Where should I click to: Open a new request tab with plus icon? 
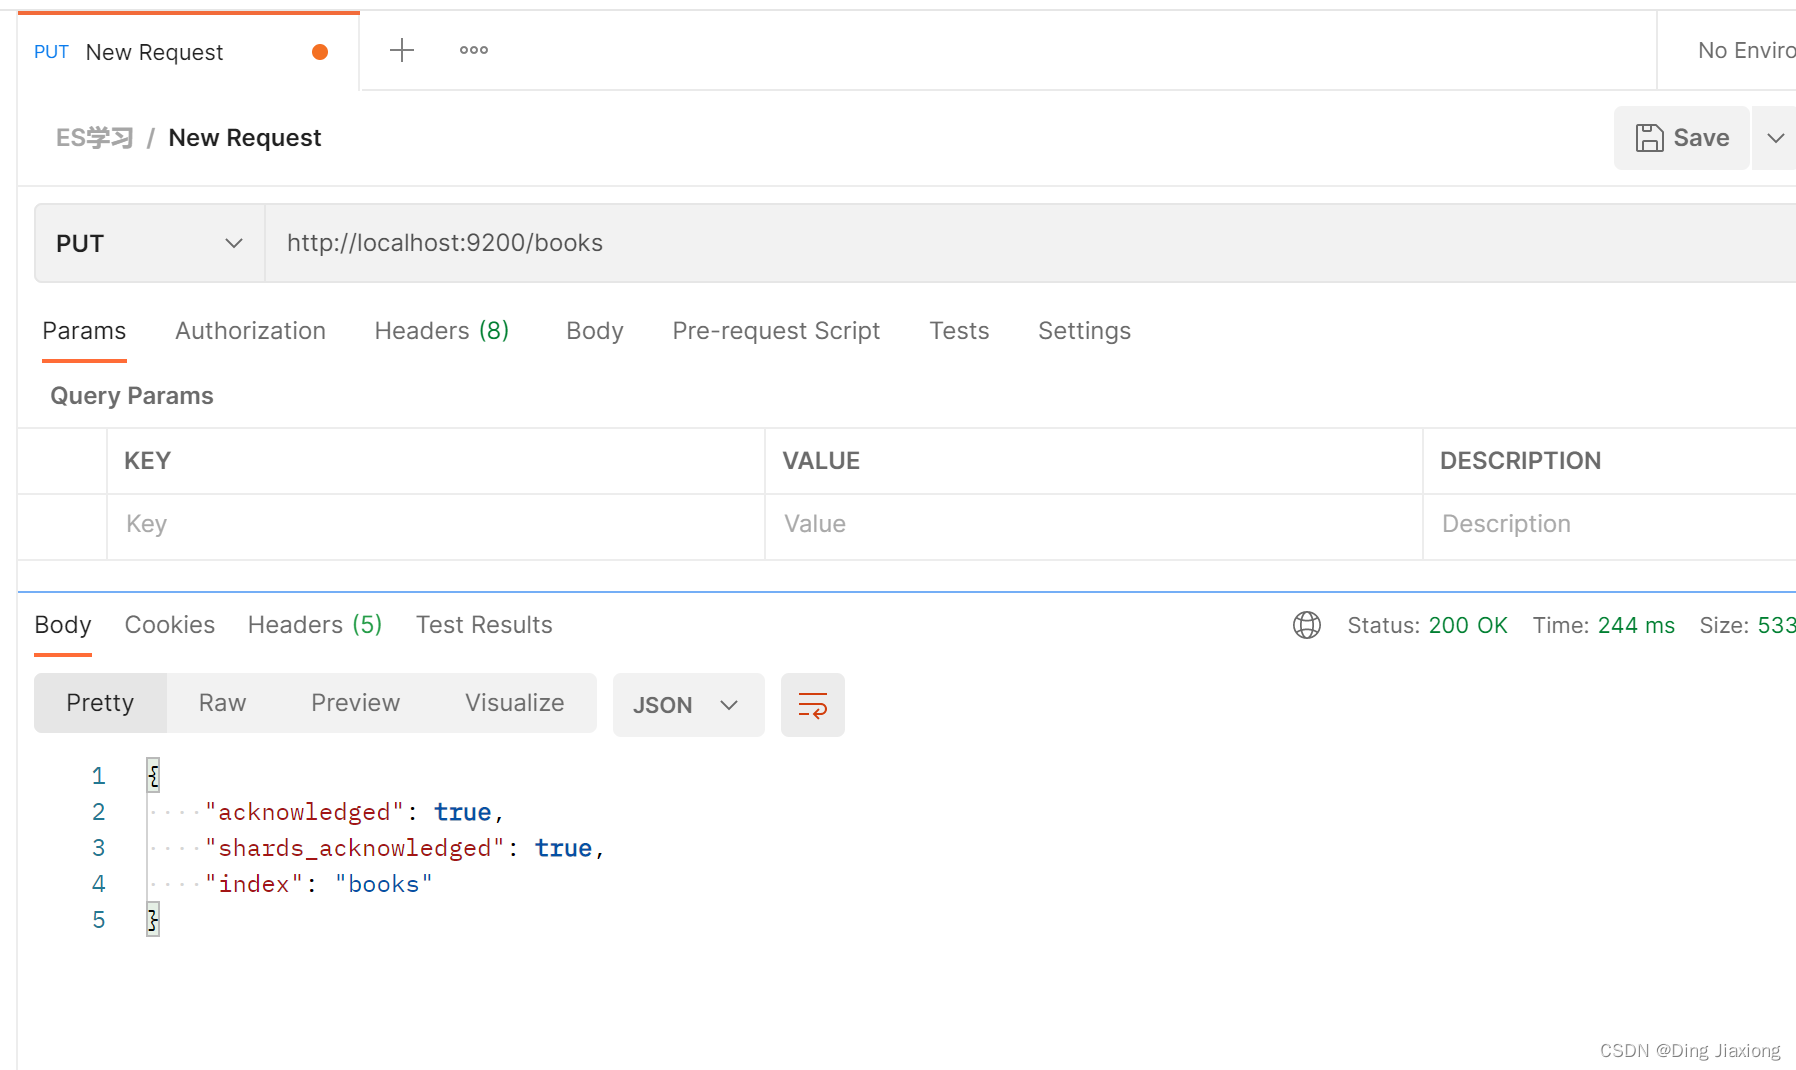click(x=402, y=50)
